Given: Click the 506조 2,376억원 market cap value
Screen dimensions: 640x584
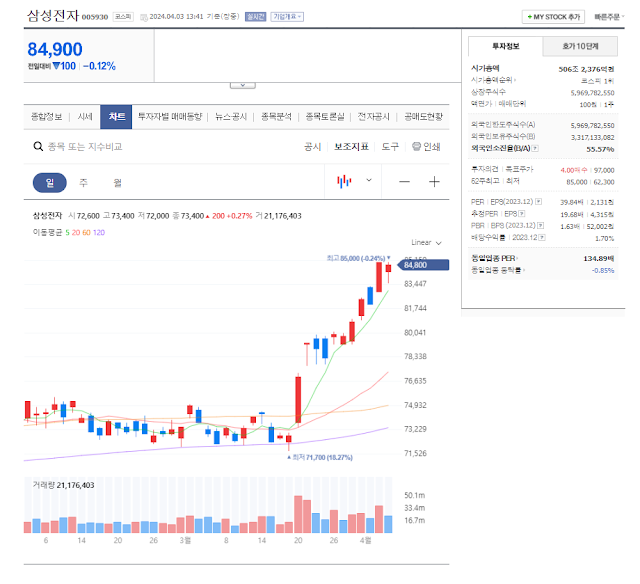Looking at the screenshot, I should click(587, 69).
